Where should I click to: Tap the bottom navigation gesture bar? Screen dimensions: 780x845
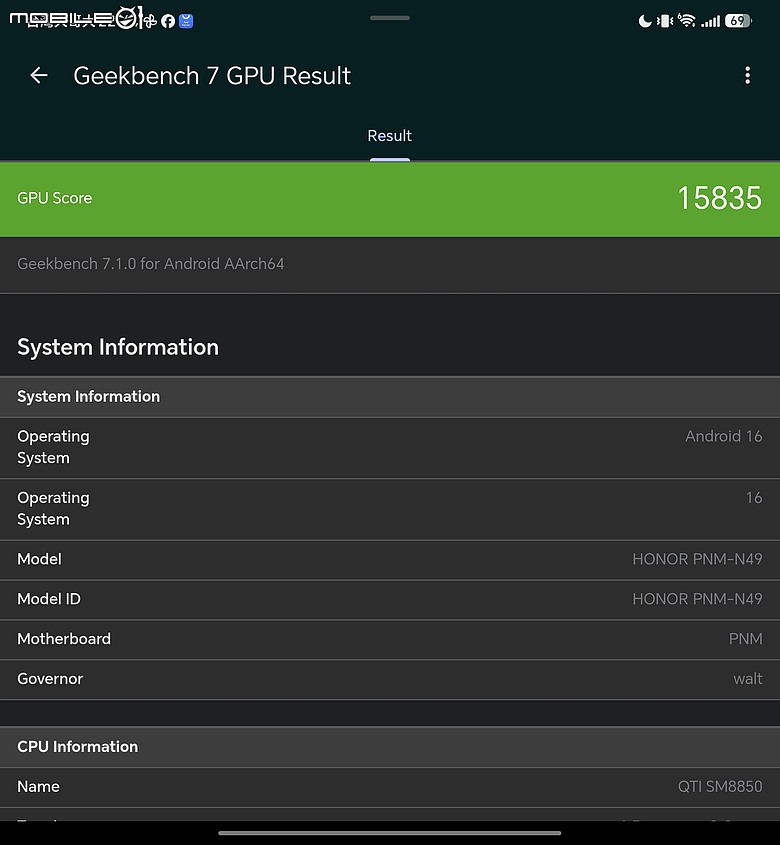click(x=390, y=833)
